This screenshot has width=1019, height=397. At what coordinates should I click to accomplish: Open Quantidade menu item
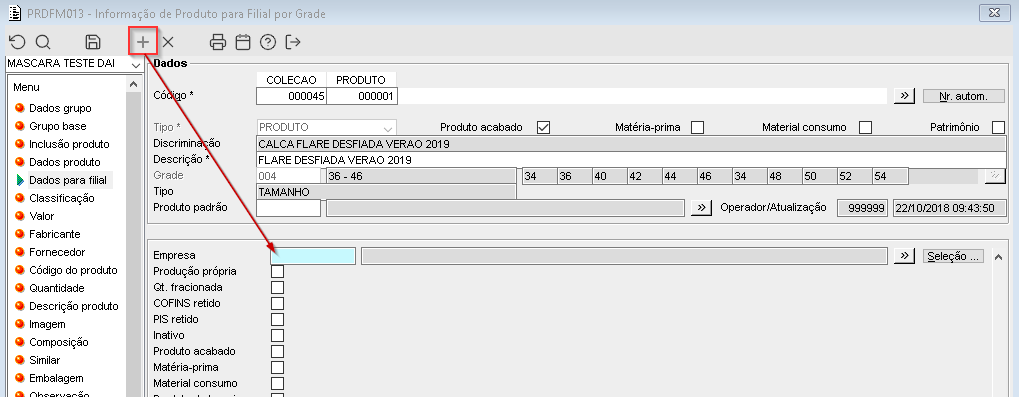coord(57,288)
